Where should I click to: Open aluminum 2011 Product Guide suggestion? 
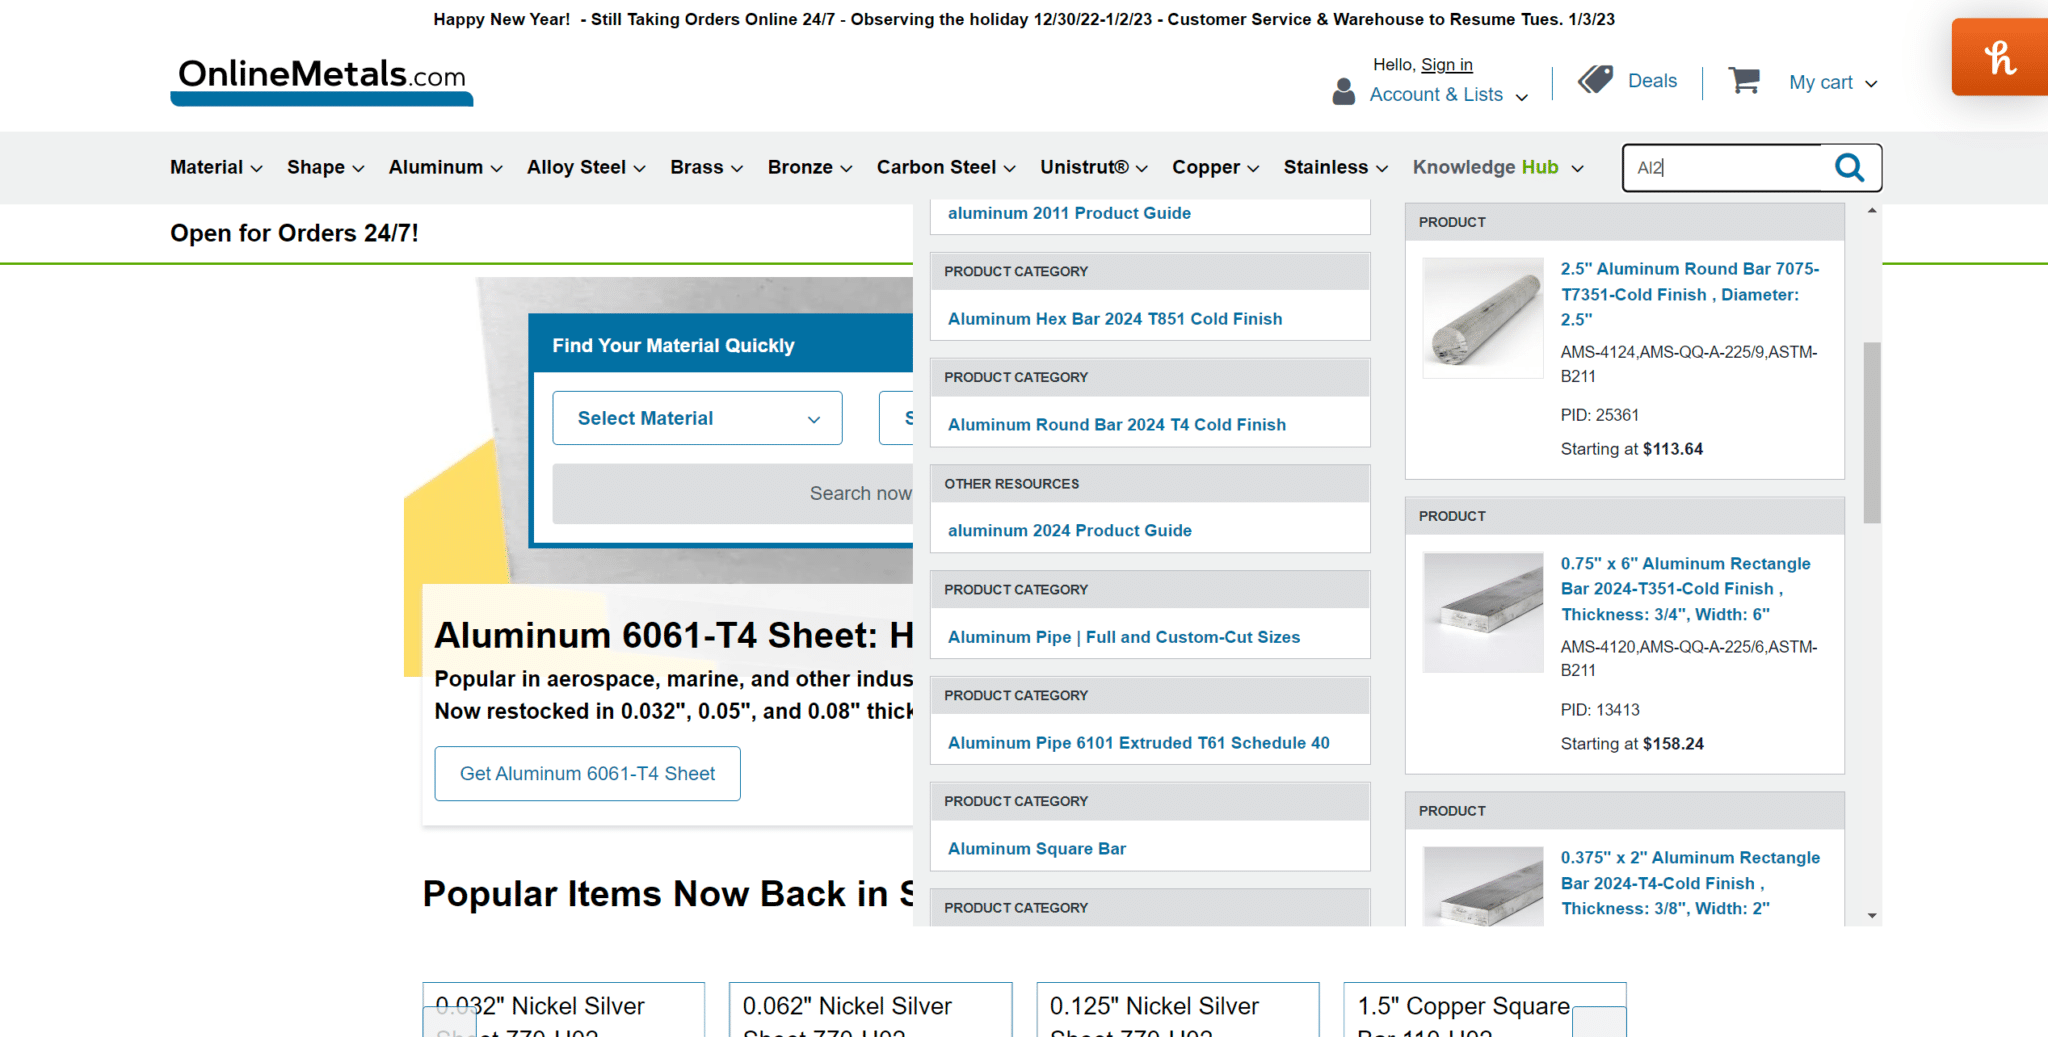click(1069, 213)
